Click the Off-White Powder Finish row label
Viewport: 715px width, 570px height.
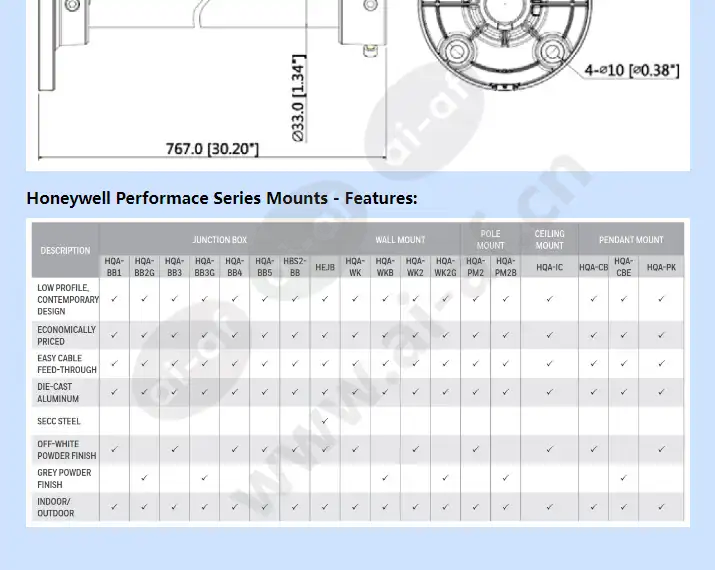[67, 450]
